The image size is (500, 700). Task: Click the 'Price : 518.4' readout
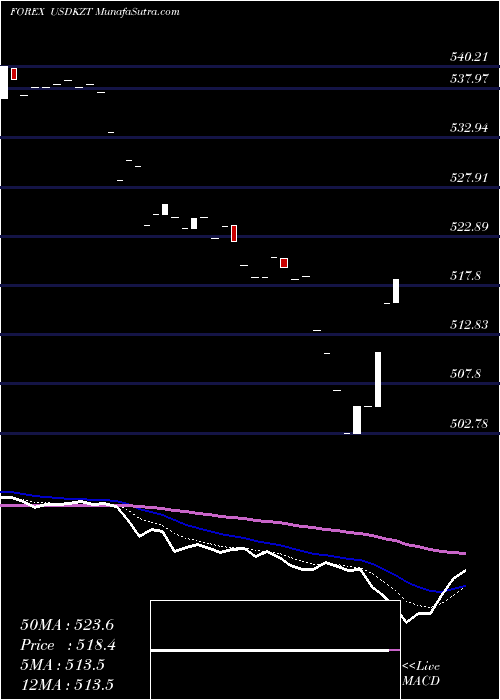[x=68, y=645]
